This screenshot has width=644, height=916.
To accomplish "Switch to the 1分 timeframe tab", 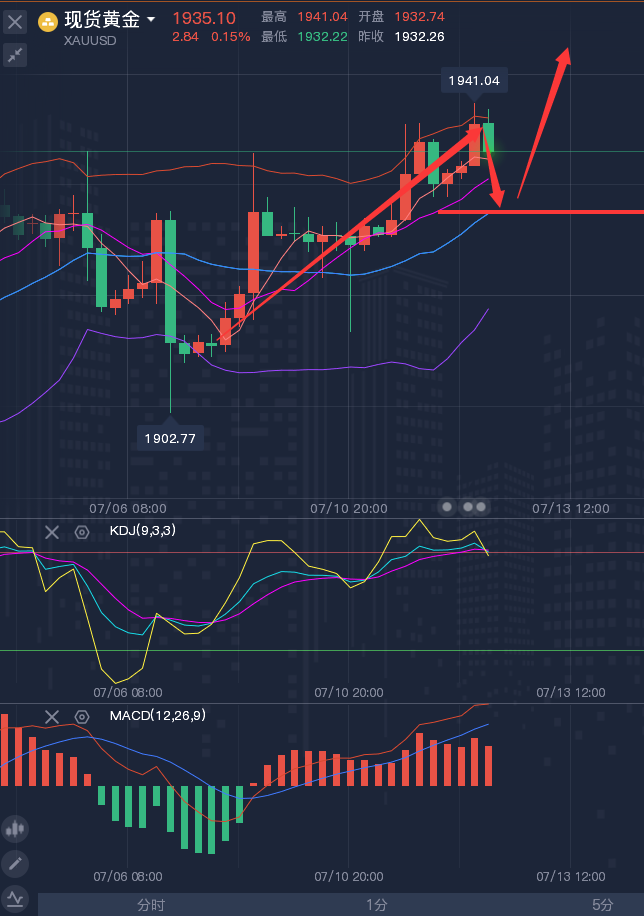I will 376,904.
